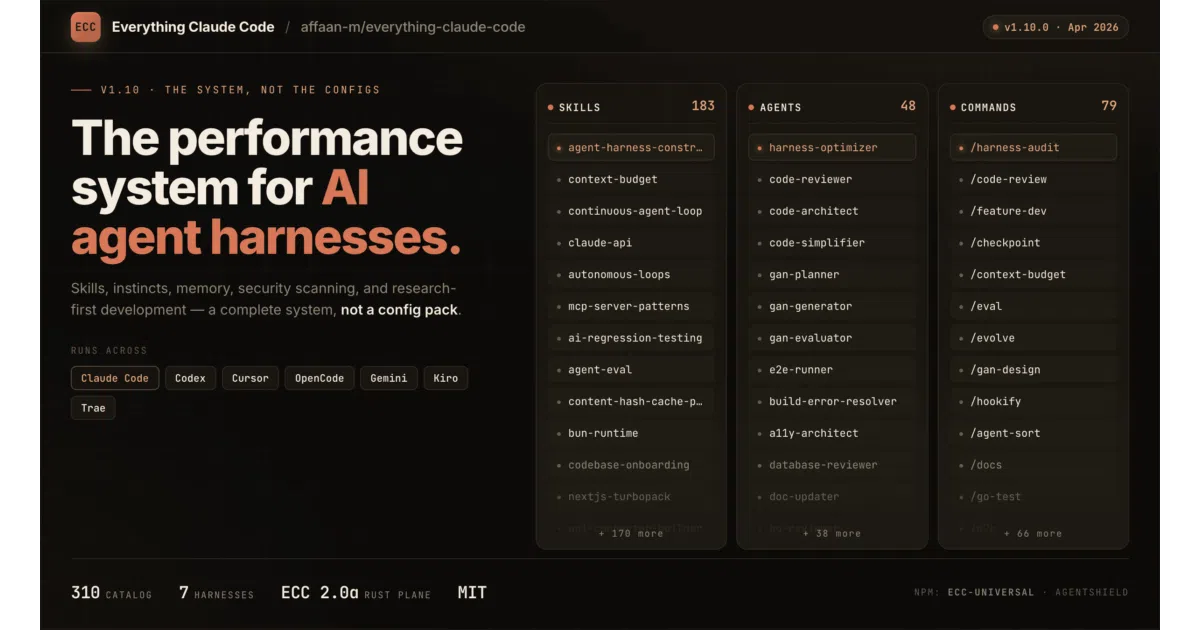Select the context-budget skill row
Screen dimensions: 1200x630
(631, 180)
